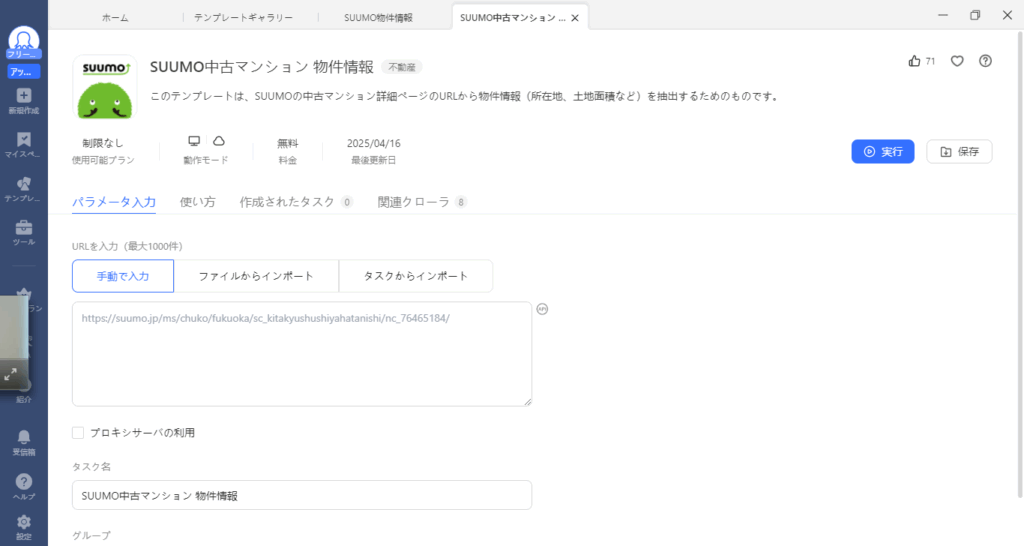The height and width of the screenshot is (546, 1024).
Task: Click the local run monitor icon
Action: 194,141
